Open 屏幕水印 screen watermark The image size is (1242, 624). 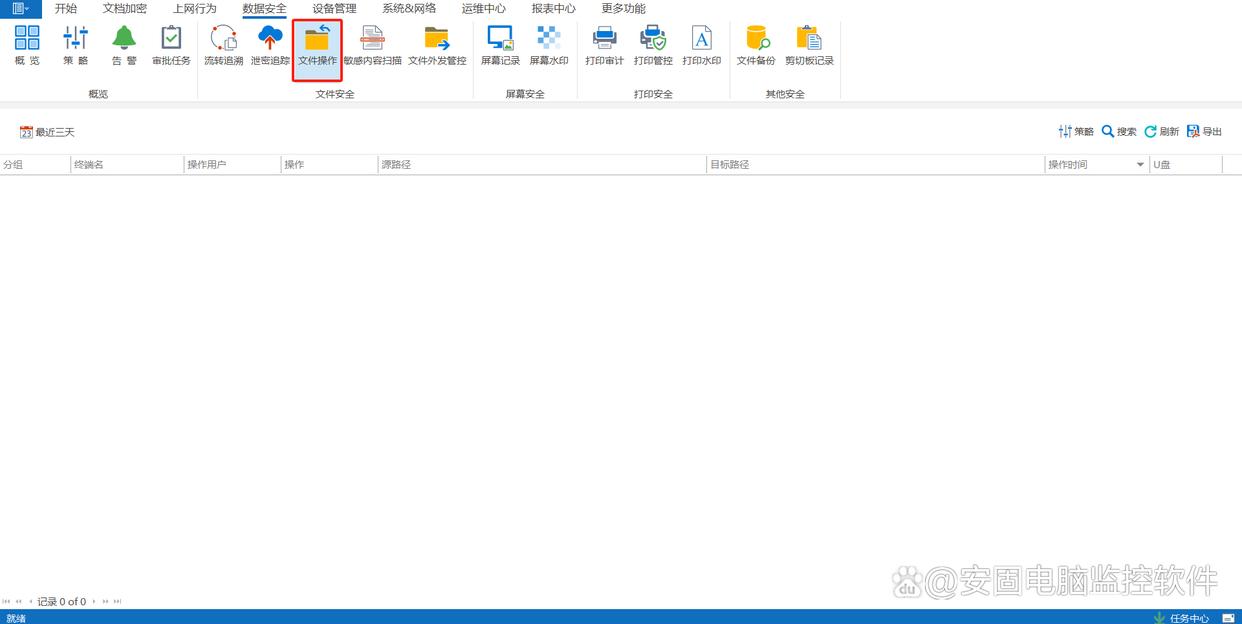[549, 46]
